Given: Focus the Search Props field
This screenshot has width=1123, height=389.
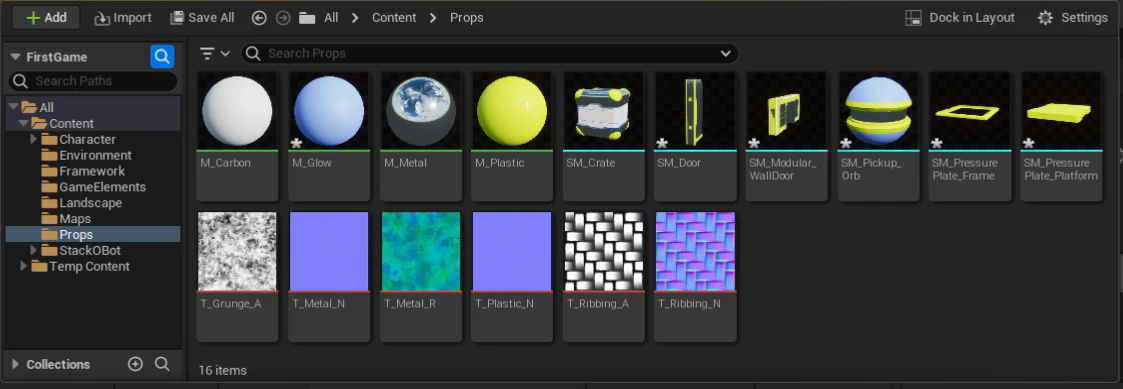Looking at the screenshot, I should pyautogui.click(x=489, y=53).
